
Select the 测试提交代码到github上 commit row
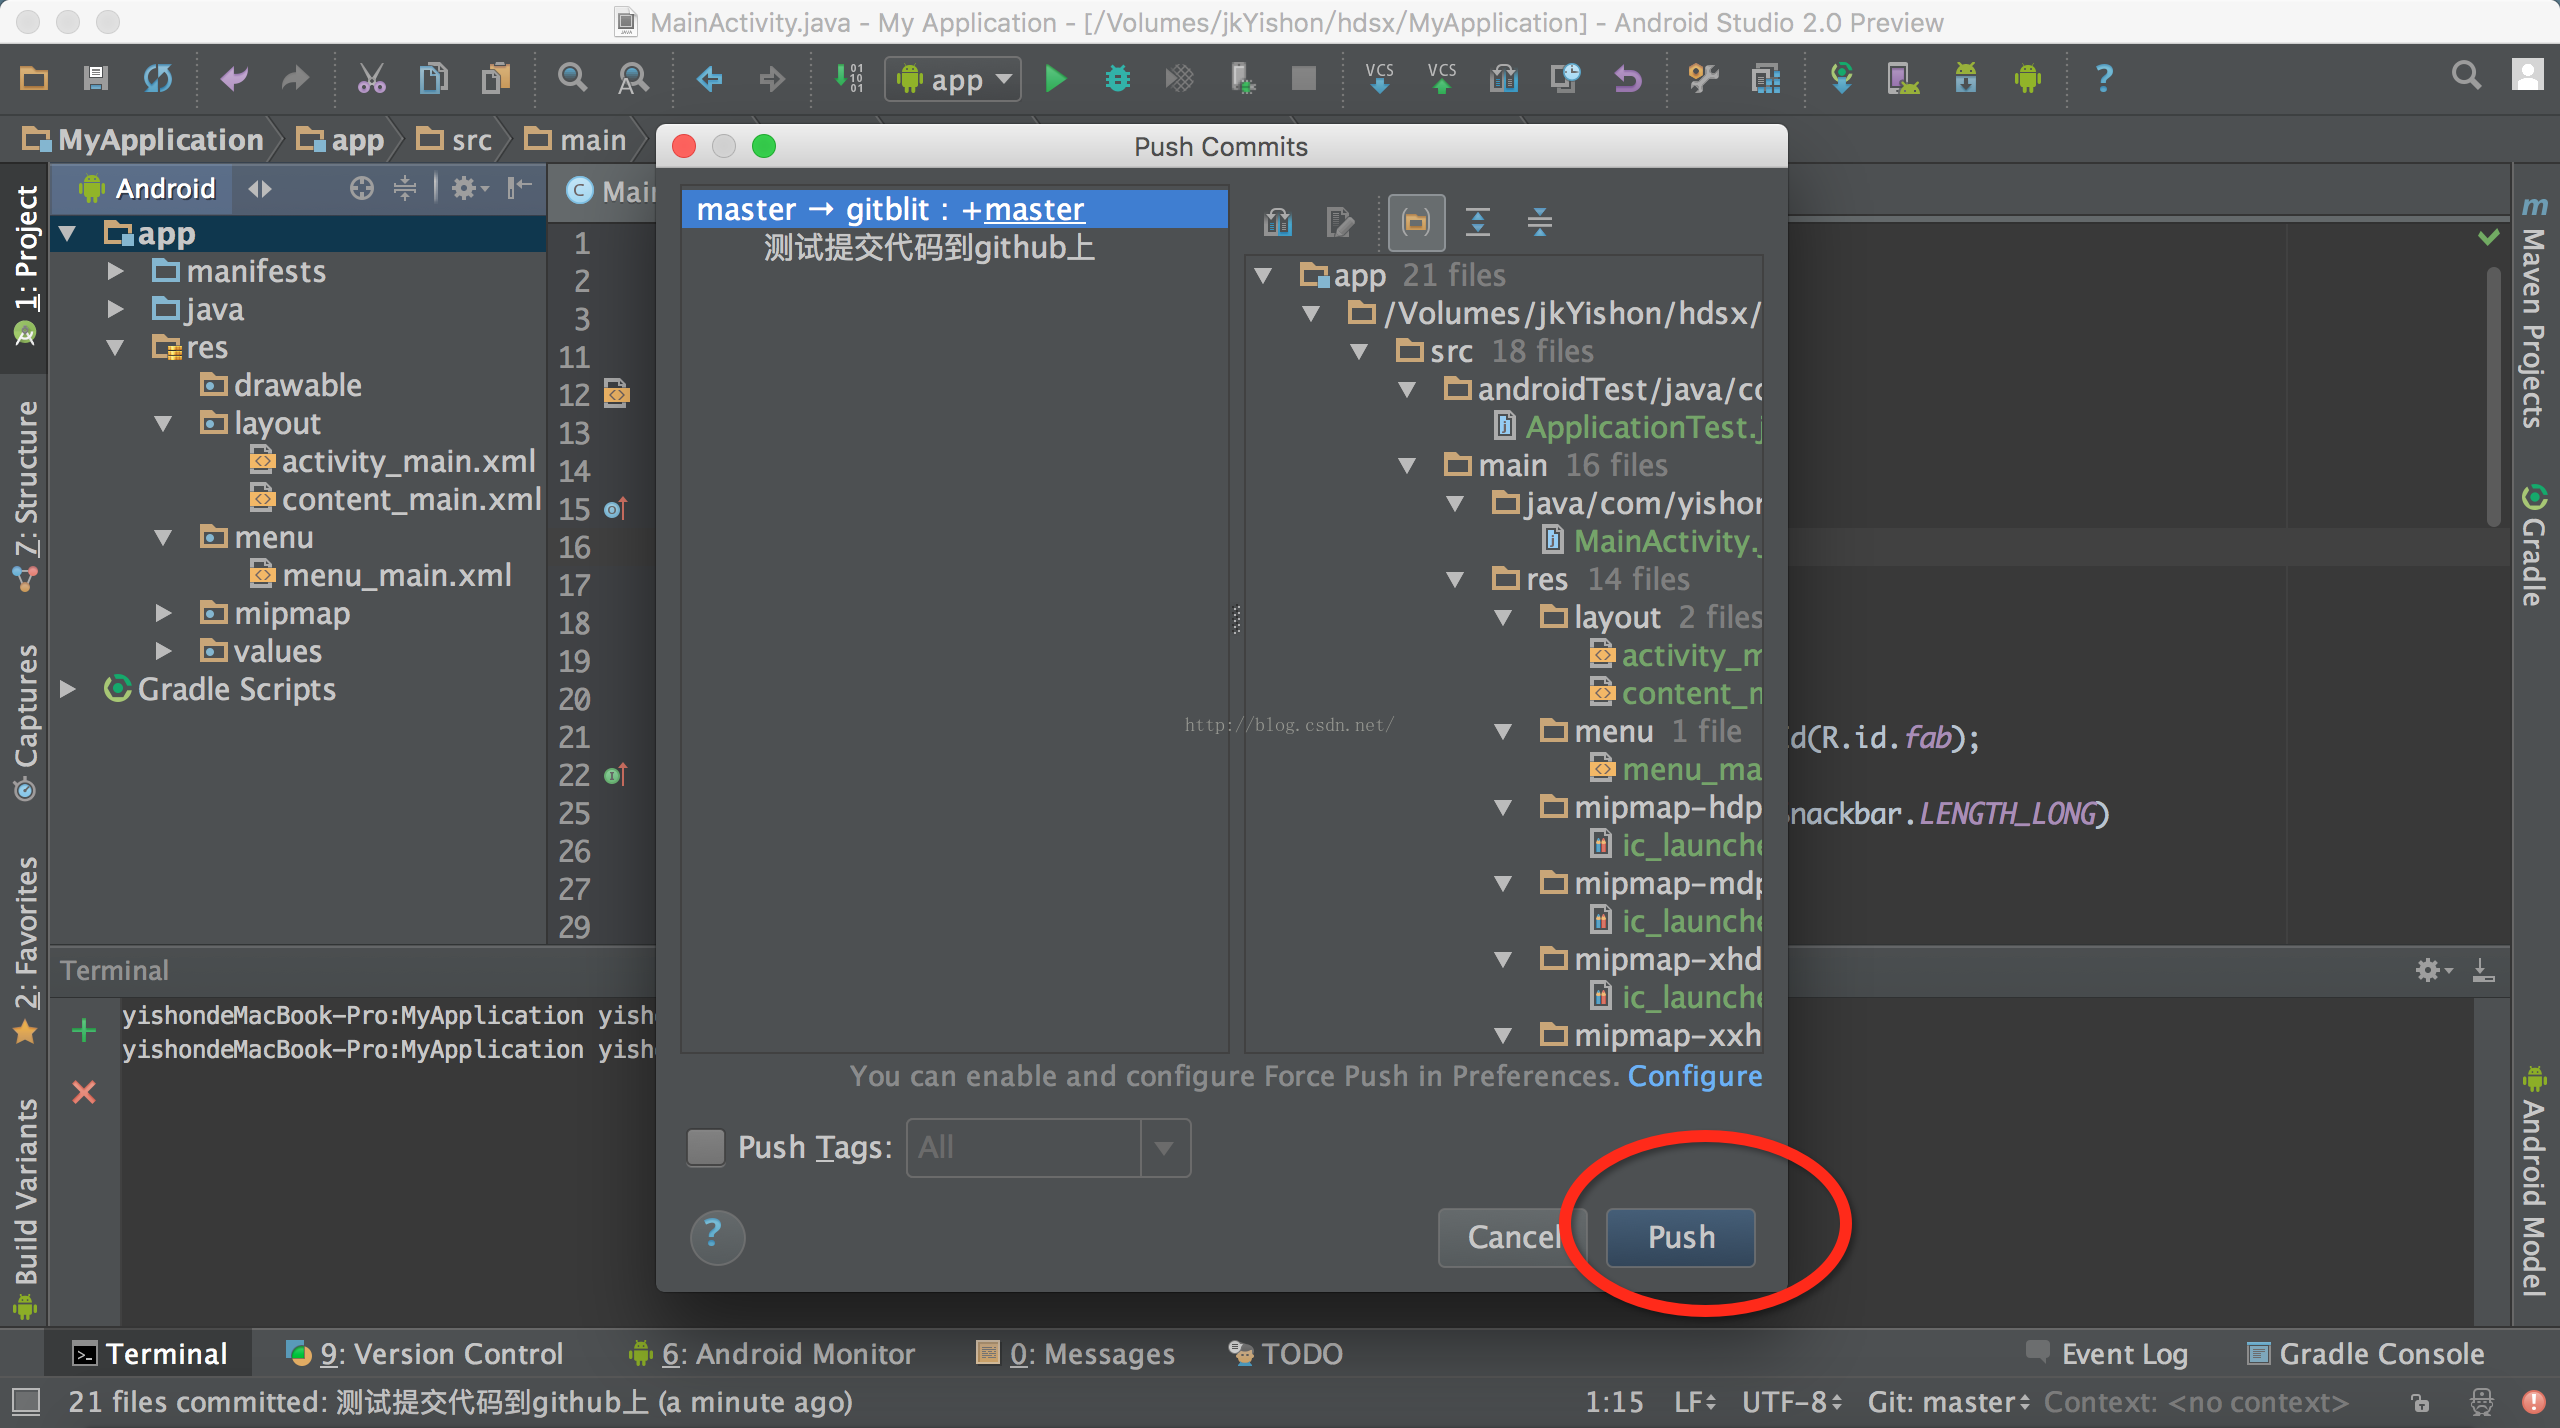(x=929, y=248)
